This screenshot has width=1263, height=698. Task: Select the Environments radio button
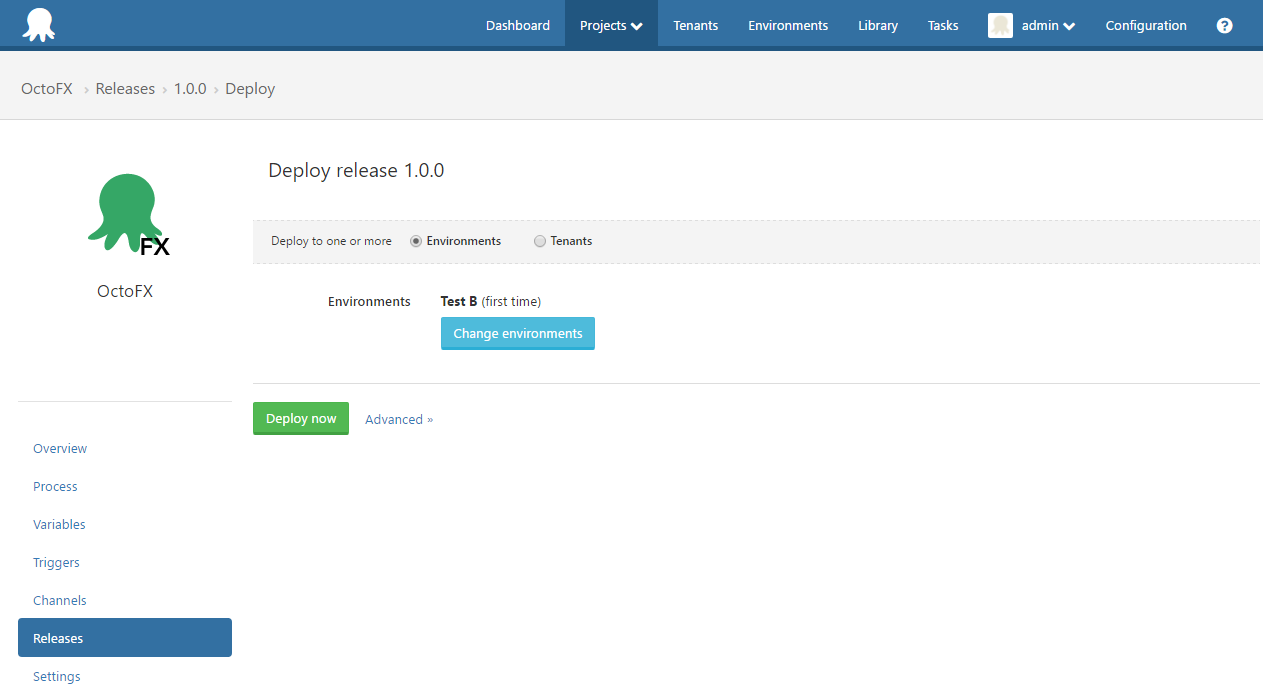(x=415, y=241)
